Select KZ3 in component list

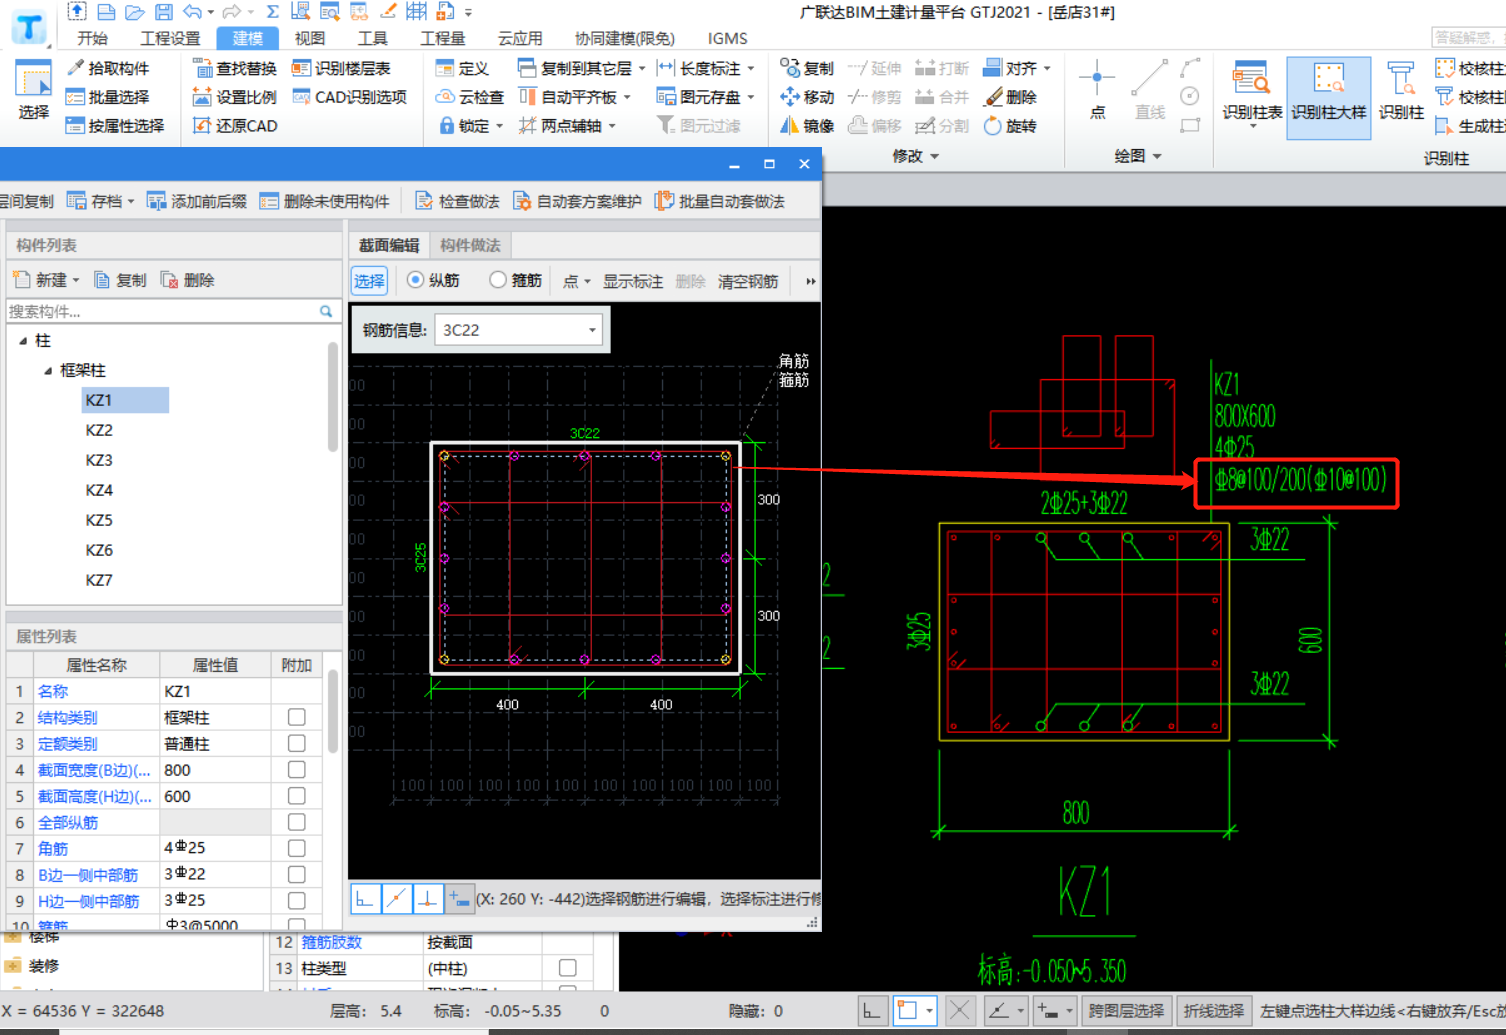tap(99, 460)
